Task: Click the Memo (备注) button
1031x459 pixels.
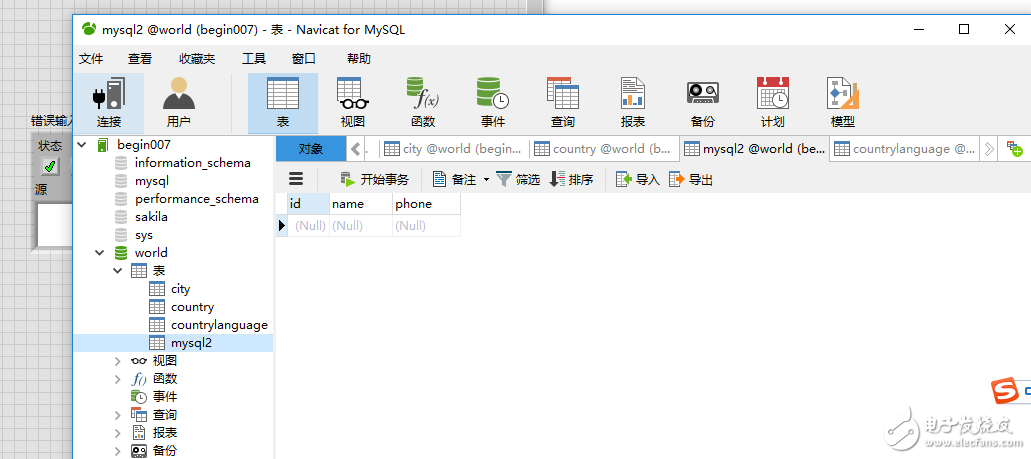Action: click(454, 180)
